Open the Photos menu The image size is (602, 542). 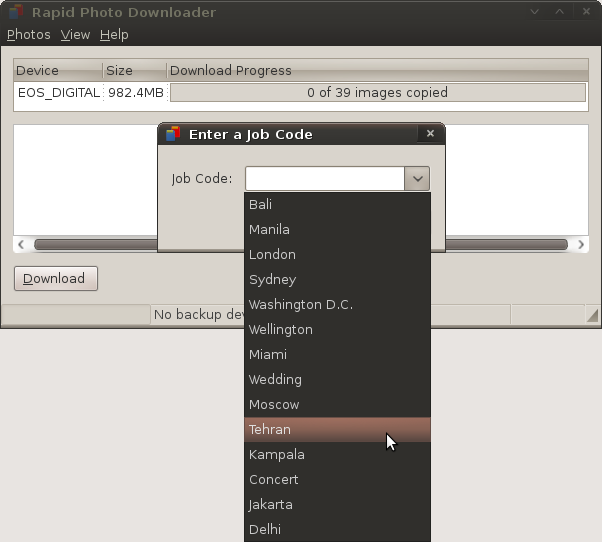click(28, 34)
